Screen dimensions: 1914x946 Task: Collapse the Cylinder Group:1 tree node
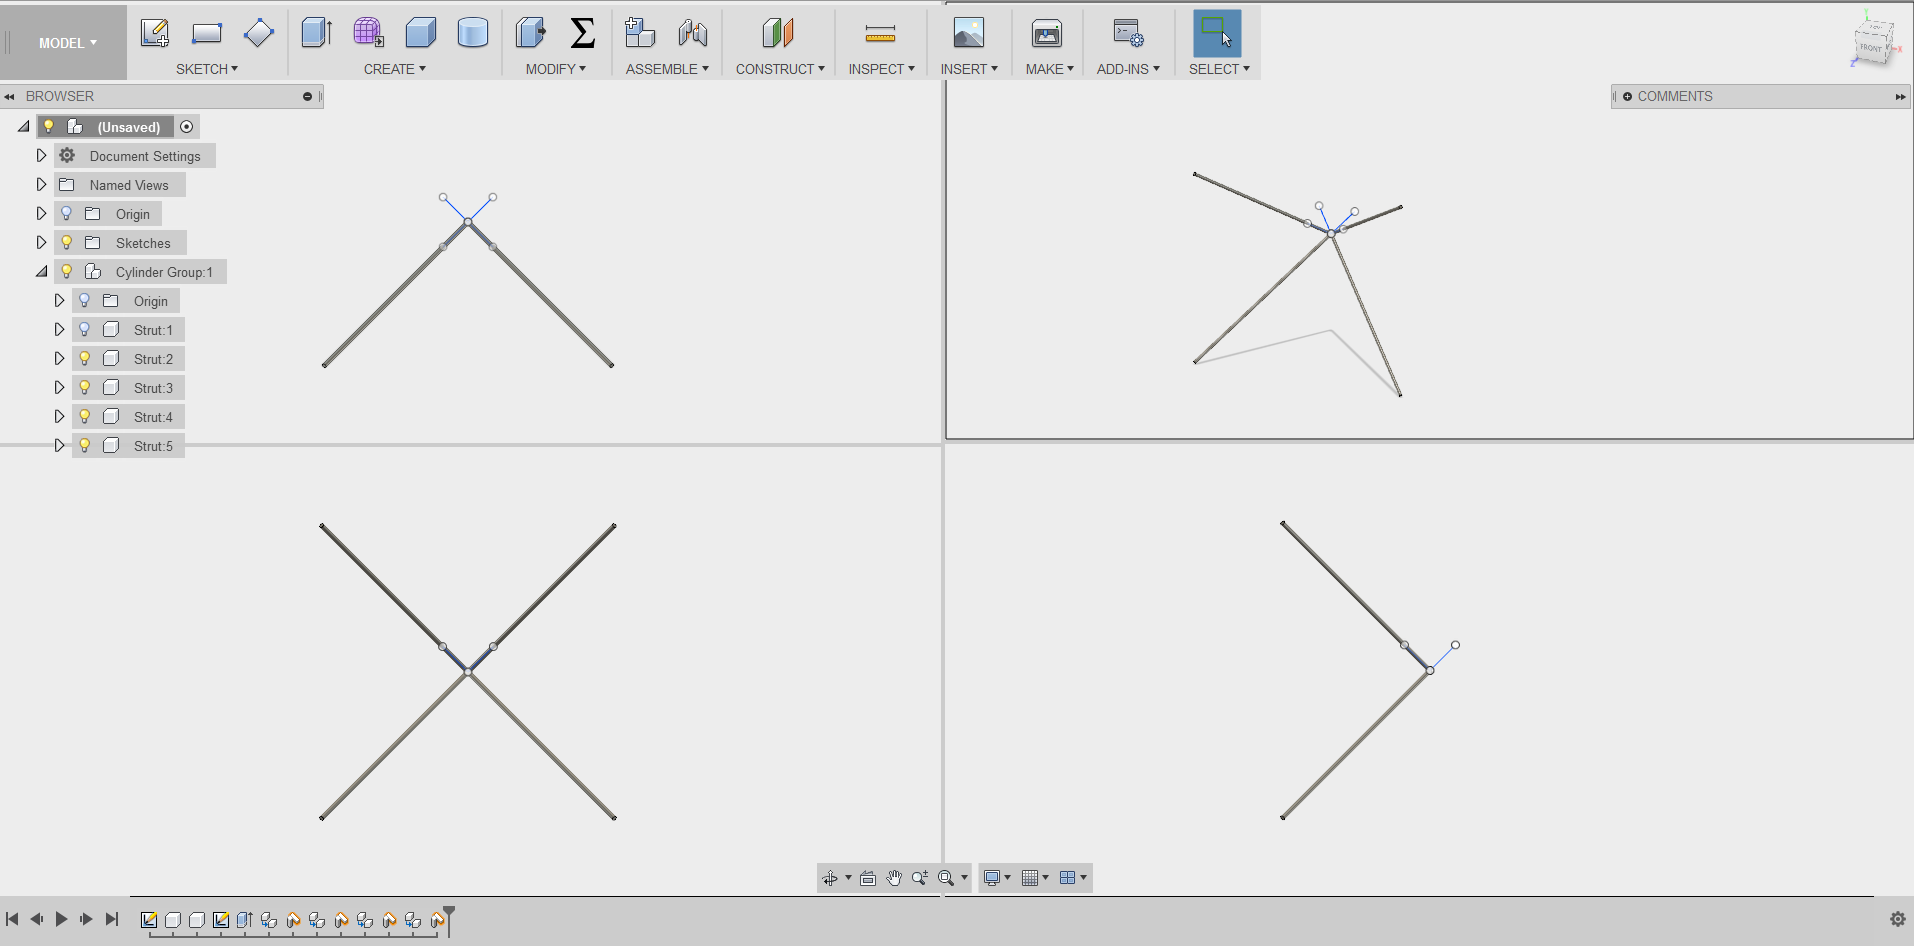[41, 271]
